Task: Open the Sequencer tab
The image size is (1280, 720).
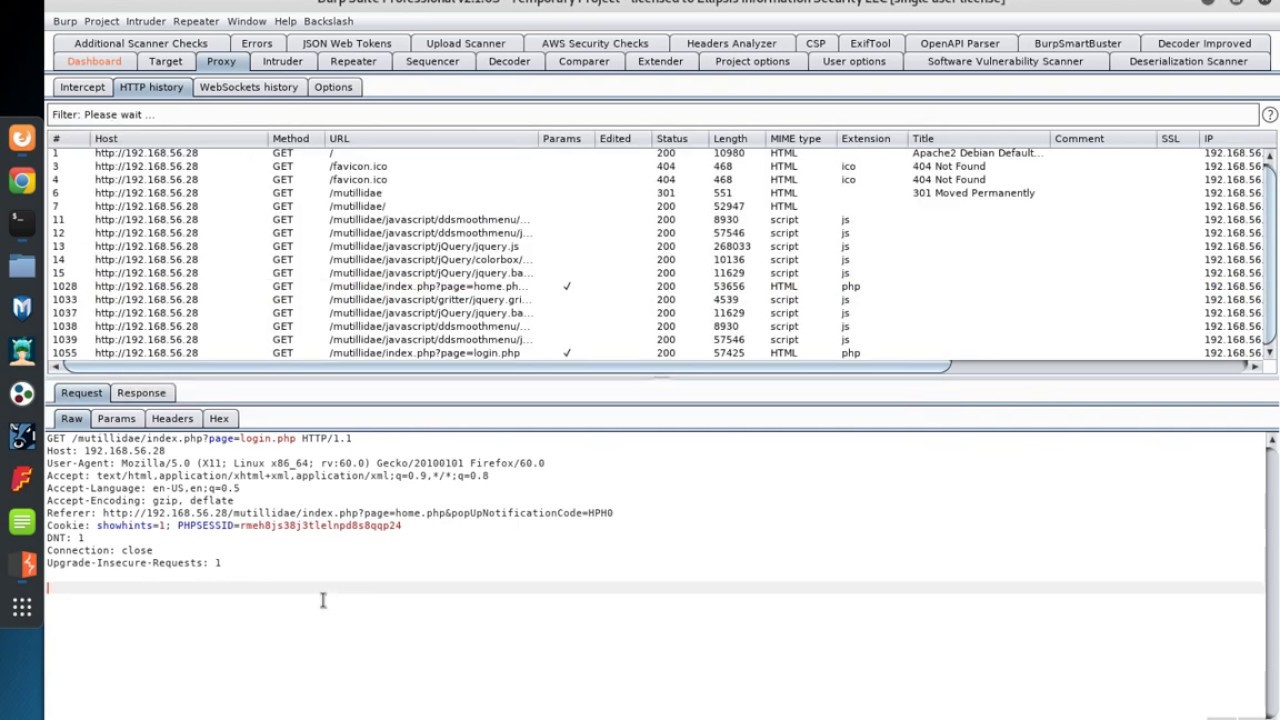Action: point(432,62)
